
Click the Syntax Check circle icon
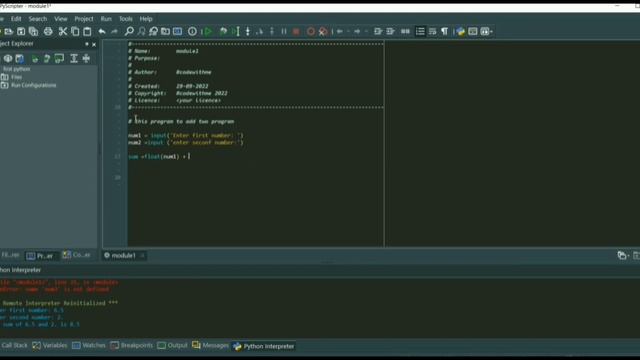(192, 31)
